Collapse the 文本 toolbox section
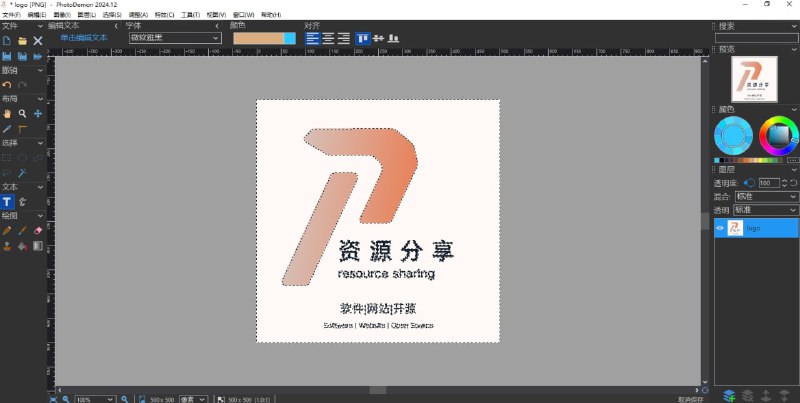This screenshot has height=403, width=800. point(40,187)
